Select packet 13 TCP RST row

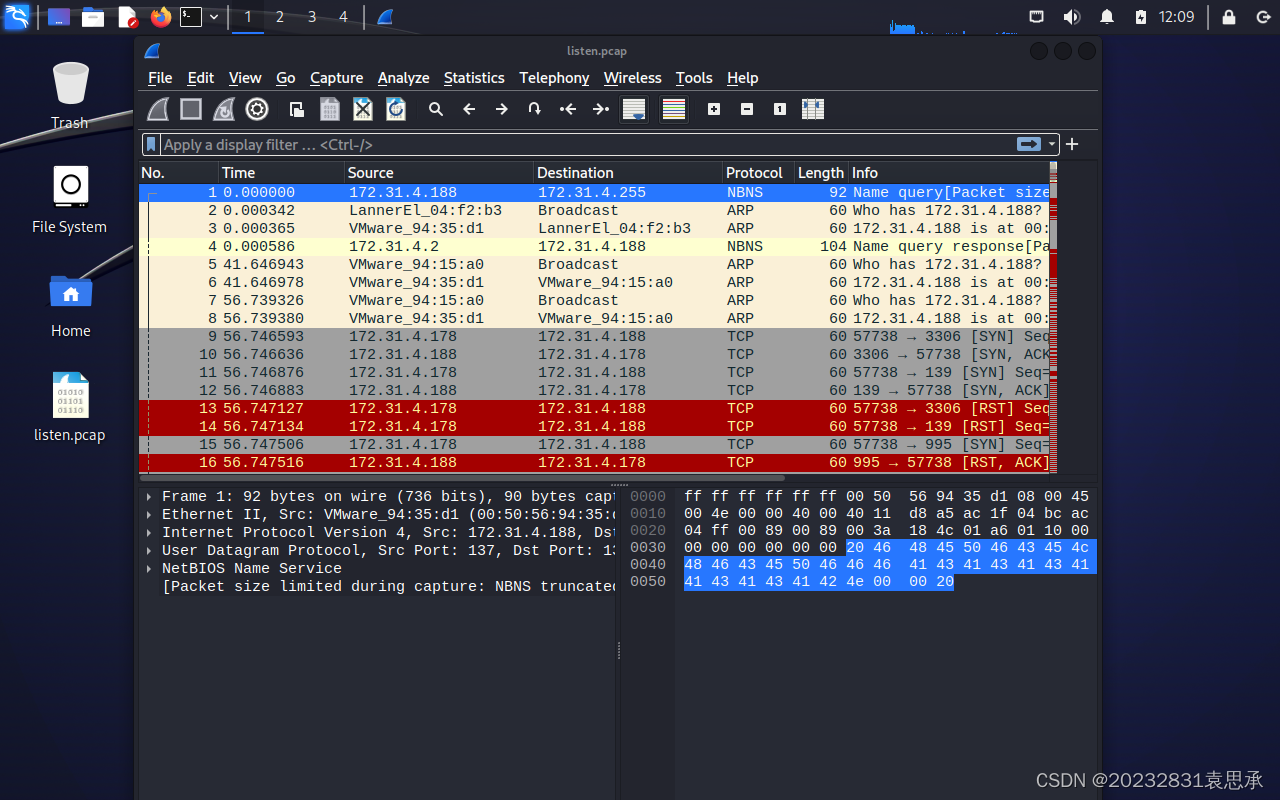594,409
